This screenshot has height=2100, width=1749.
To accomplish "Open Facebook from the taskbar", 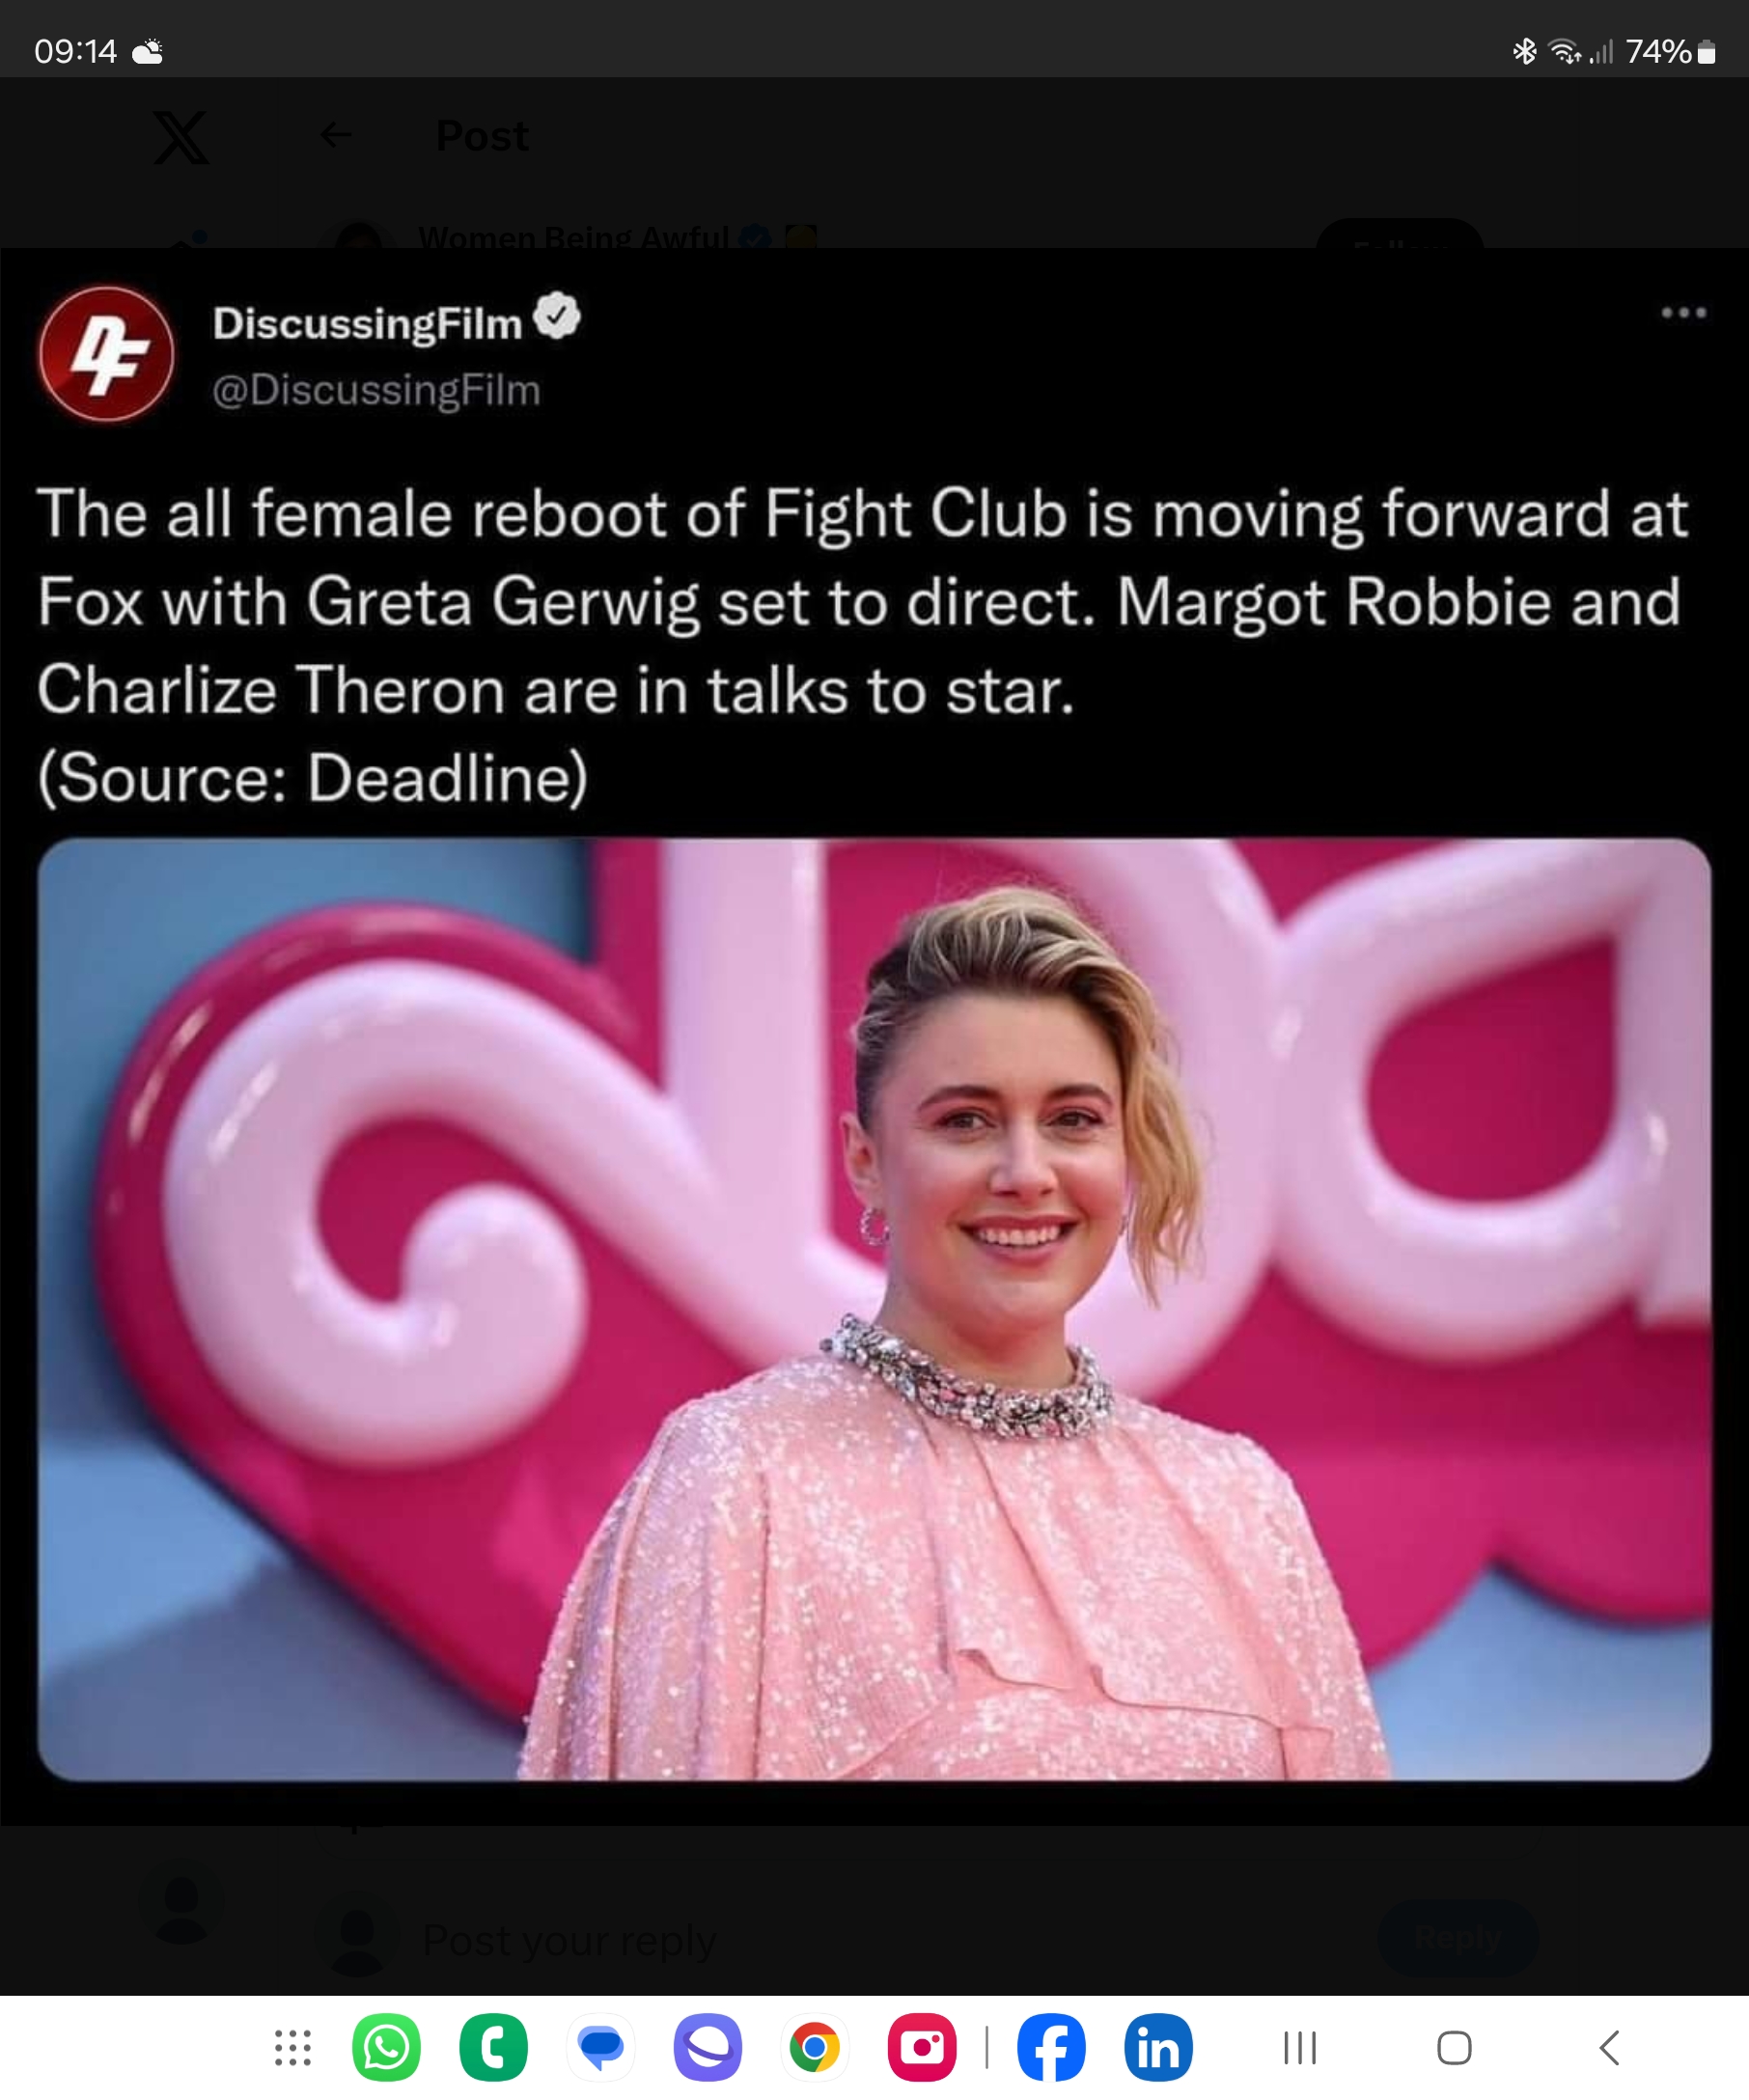I will tap(1051, 2047).
